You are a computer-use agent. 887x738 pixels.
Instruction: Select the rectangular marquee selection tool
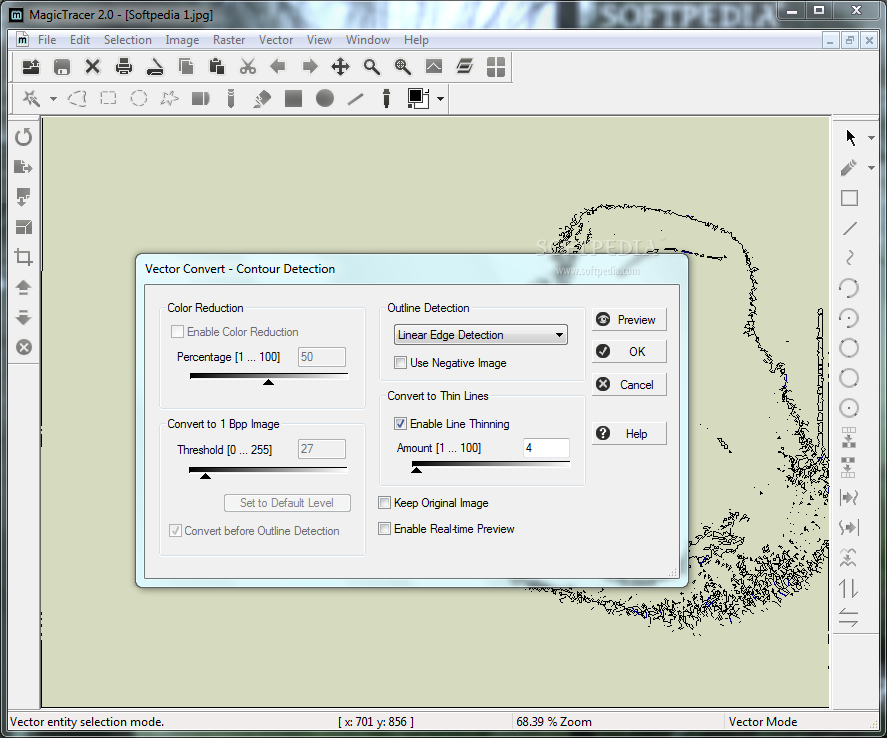pos(108,99)
